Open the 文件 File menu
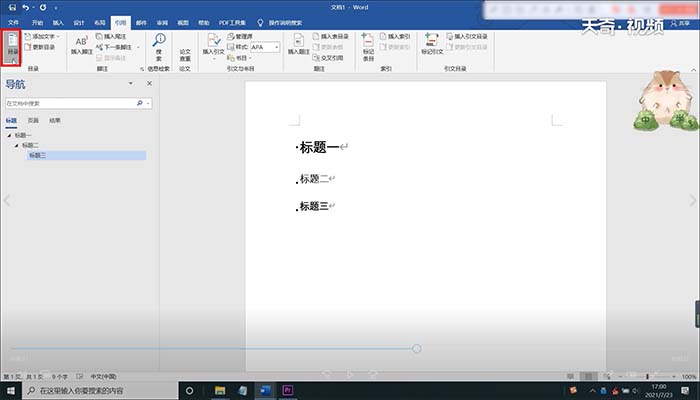The image size is (700, 400). (13, 23)
